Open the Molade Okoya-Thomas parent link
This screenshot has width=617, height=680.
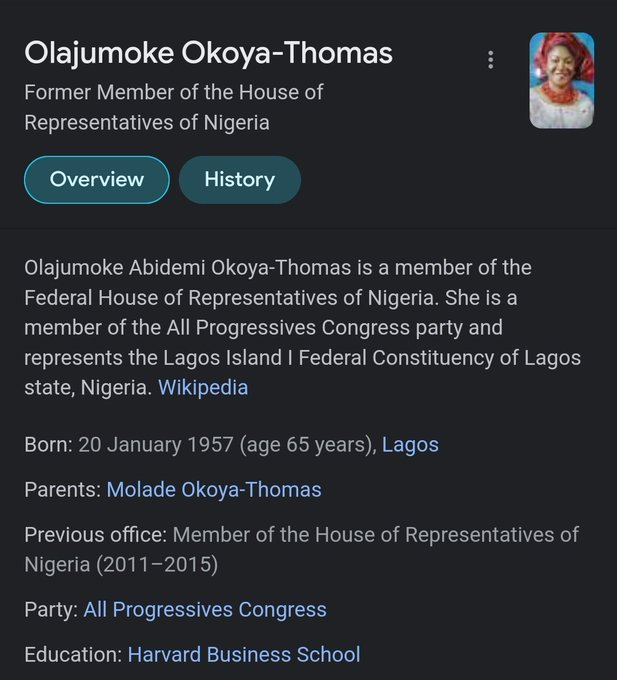point(214,490)
